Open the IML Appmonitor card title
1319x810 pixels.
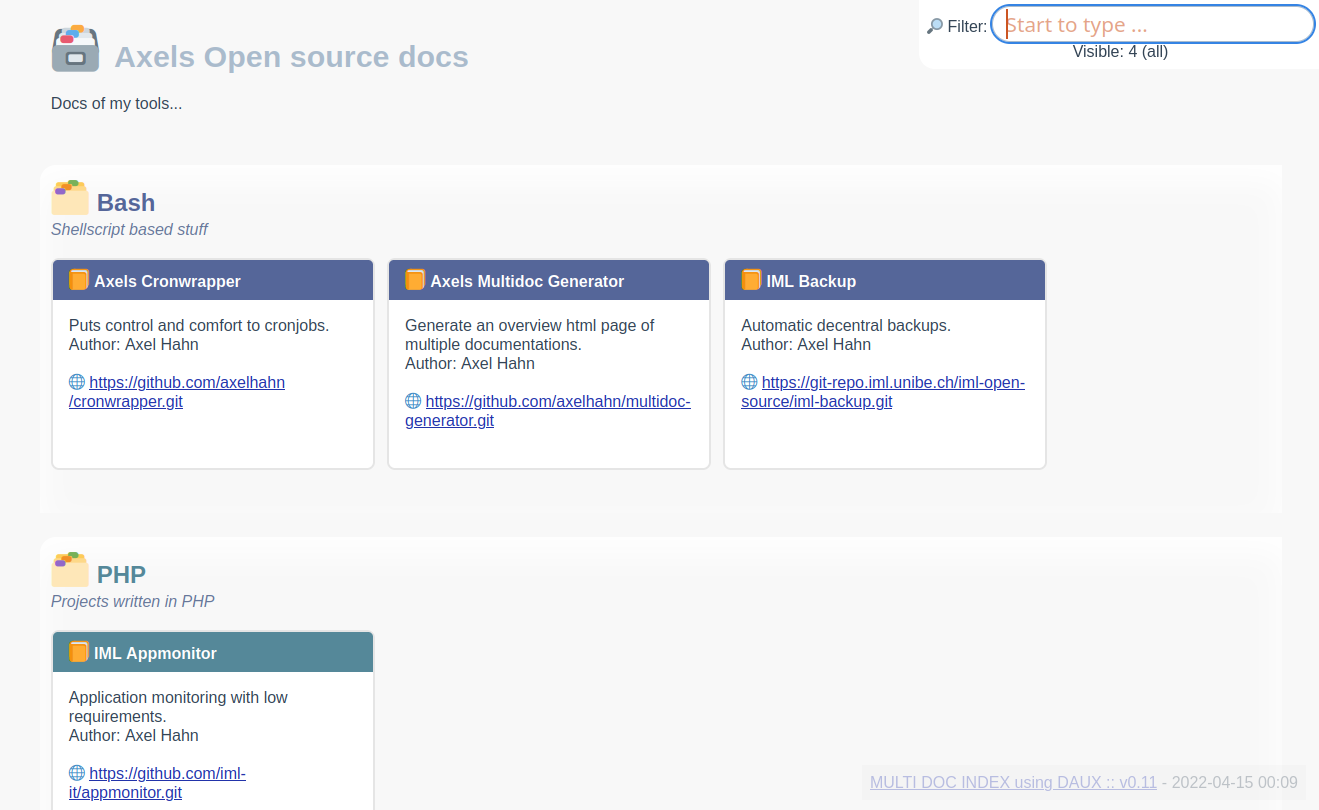(x=155, y=653)
